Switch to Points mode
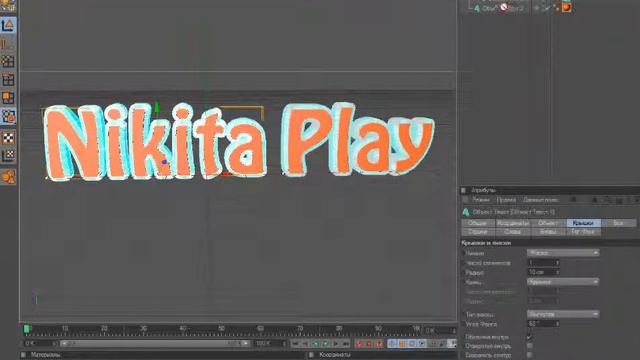Screen dimensions: 640x360 [x=8, y=62]
